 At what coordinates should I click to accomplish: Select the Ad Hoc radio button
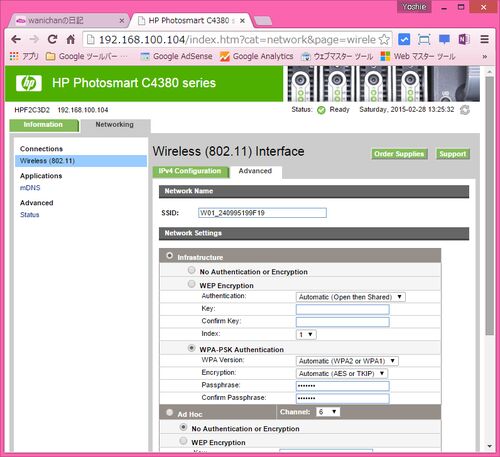[x=169, y=412]
